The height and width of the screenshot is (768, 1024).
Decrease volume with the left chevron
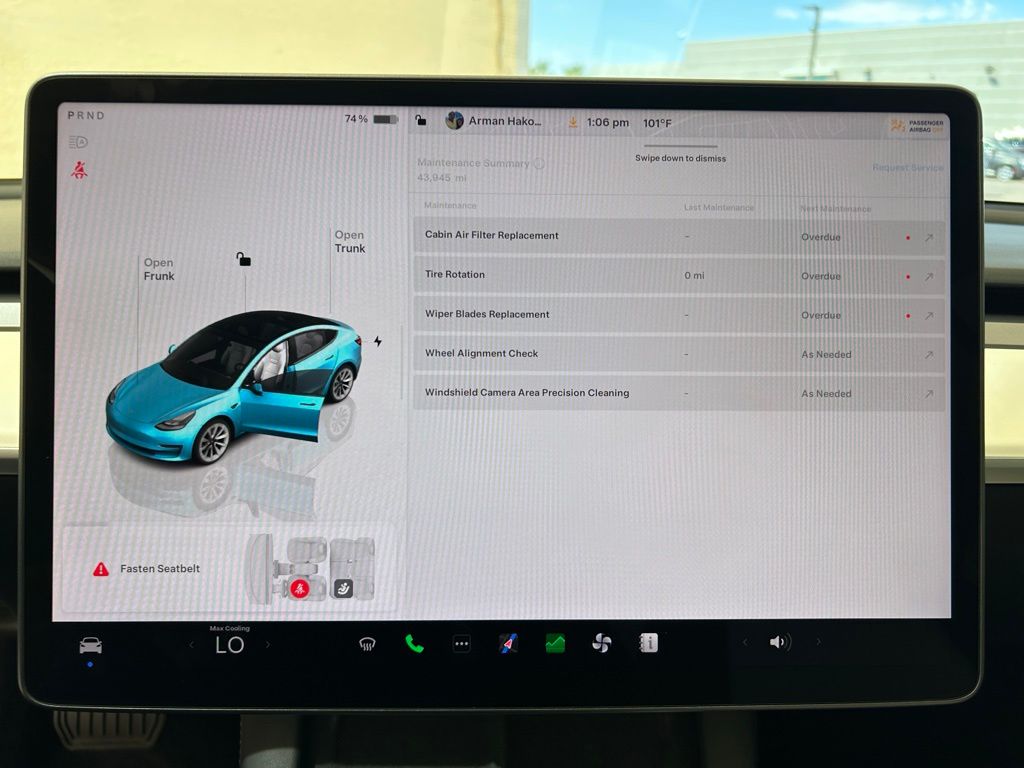(745, 643)
